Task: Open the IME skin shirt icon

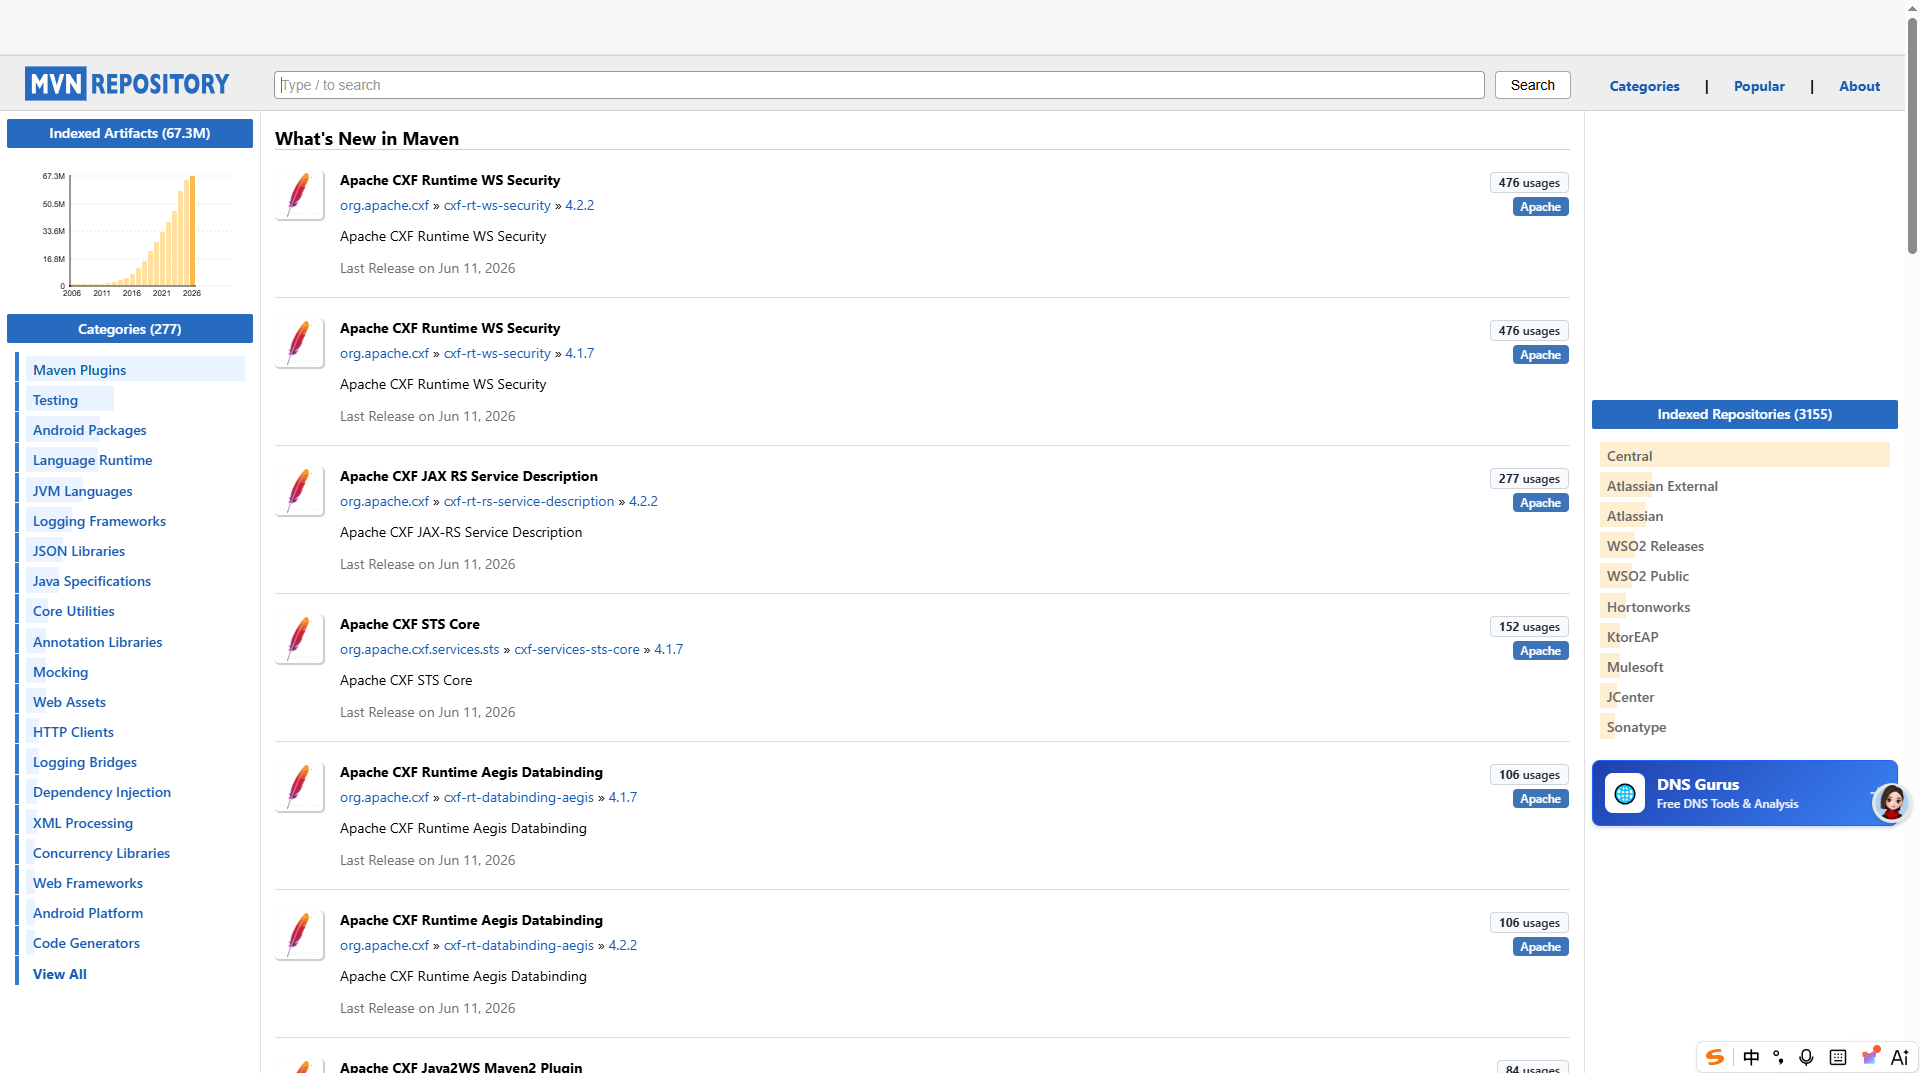Action: (1870, 1056)
